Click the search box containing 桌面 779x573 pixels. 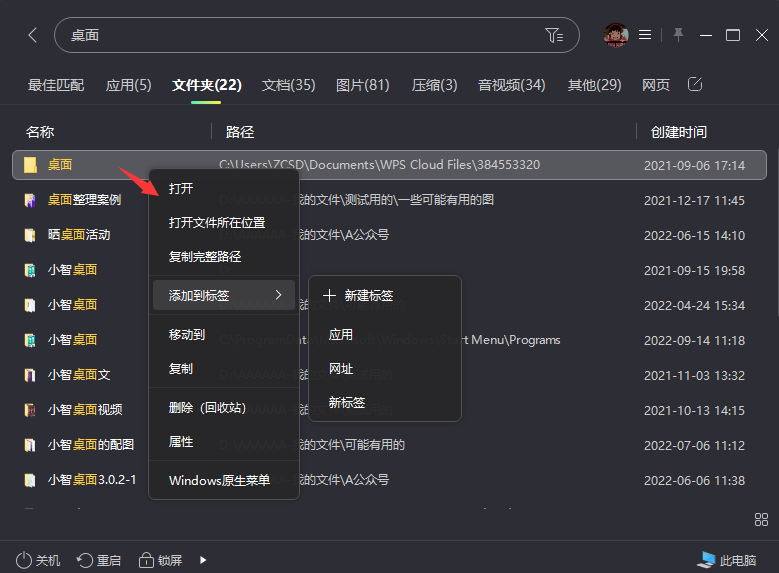tap(317, 35)
